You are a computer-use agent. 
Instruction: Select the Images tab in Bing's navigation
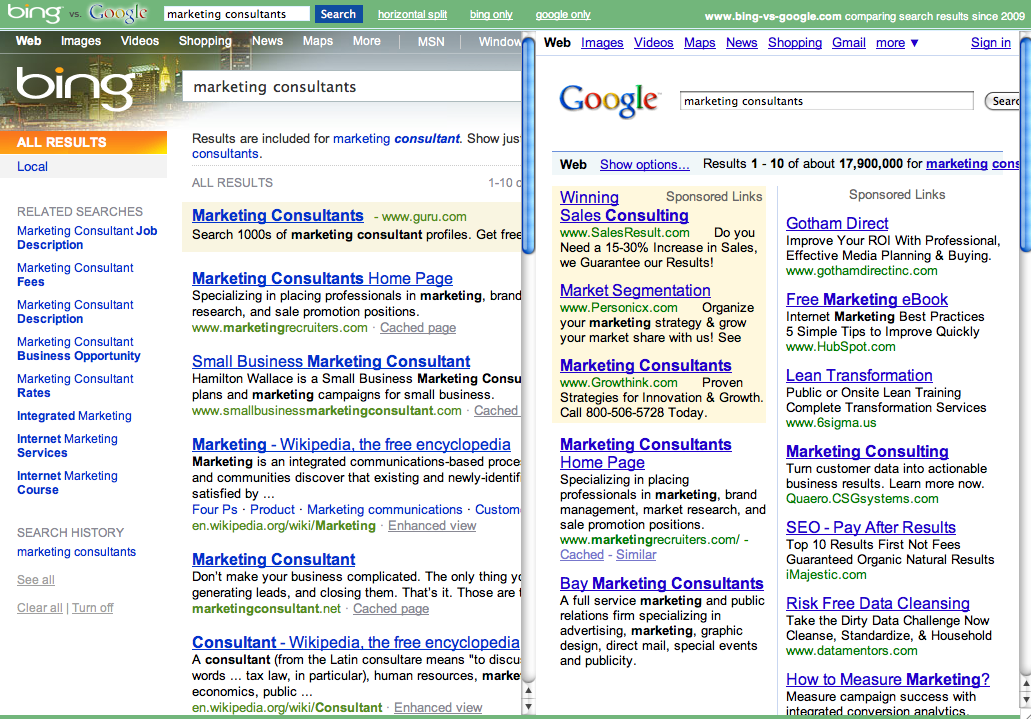click(x=81, y=41)
